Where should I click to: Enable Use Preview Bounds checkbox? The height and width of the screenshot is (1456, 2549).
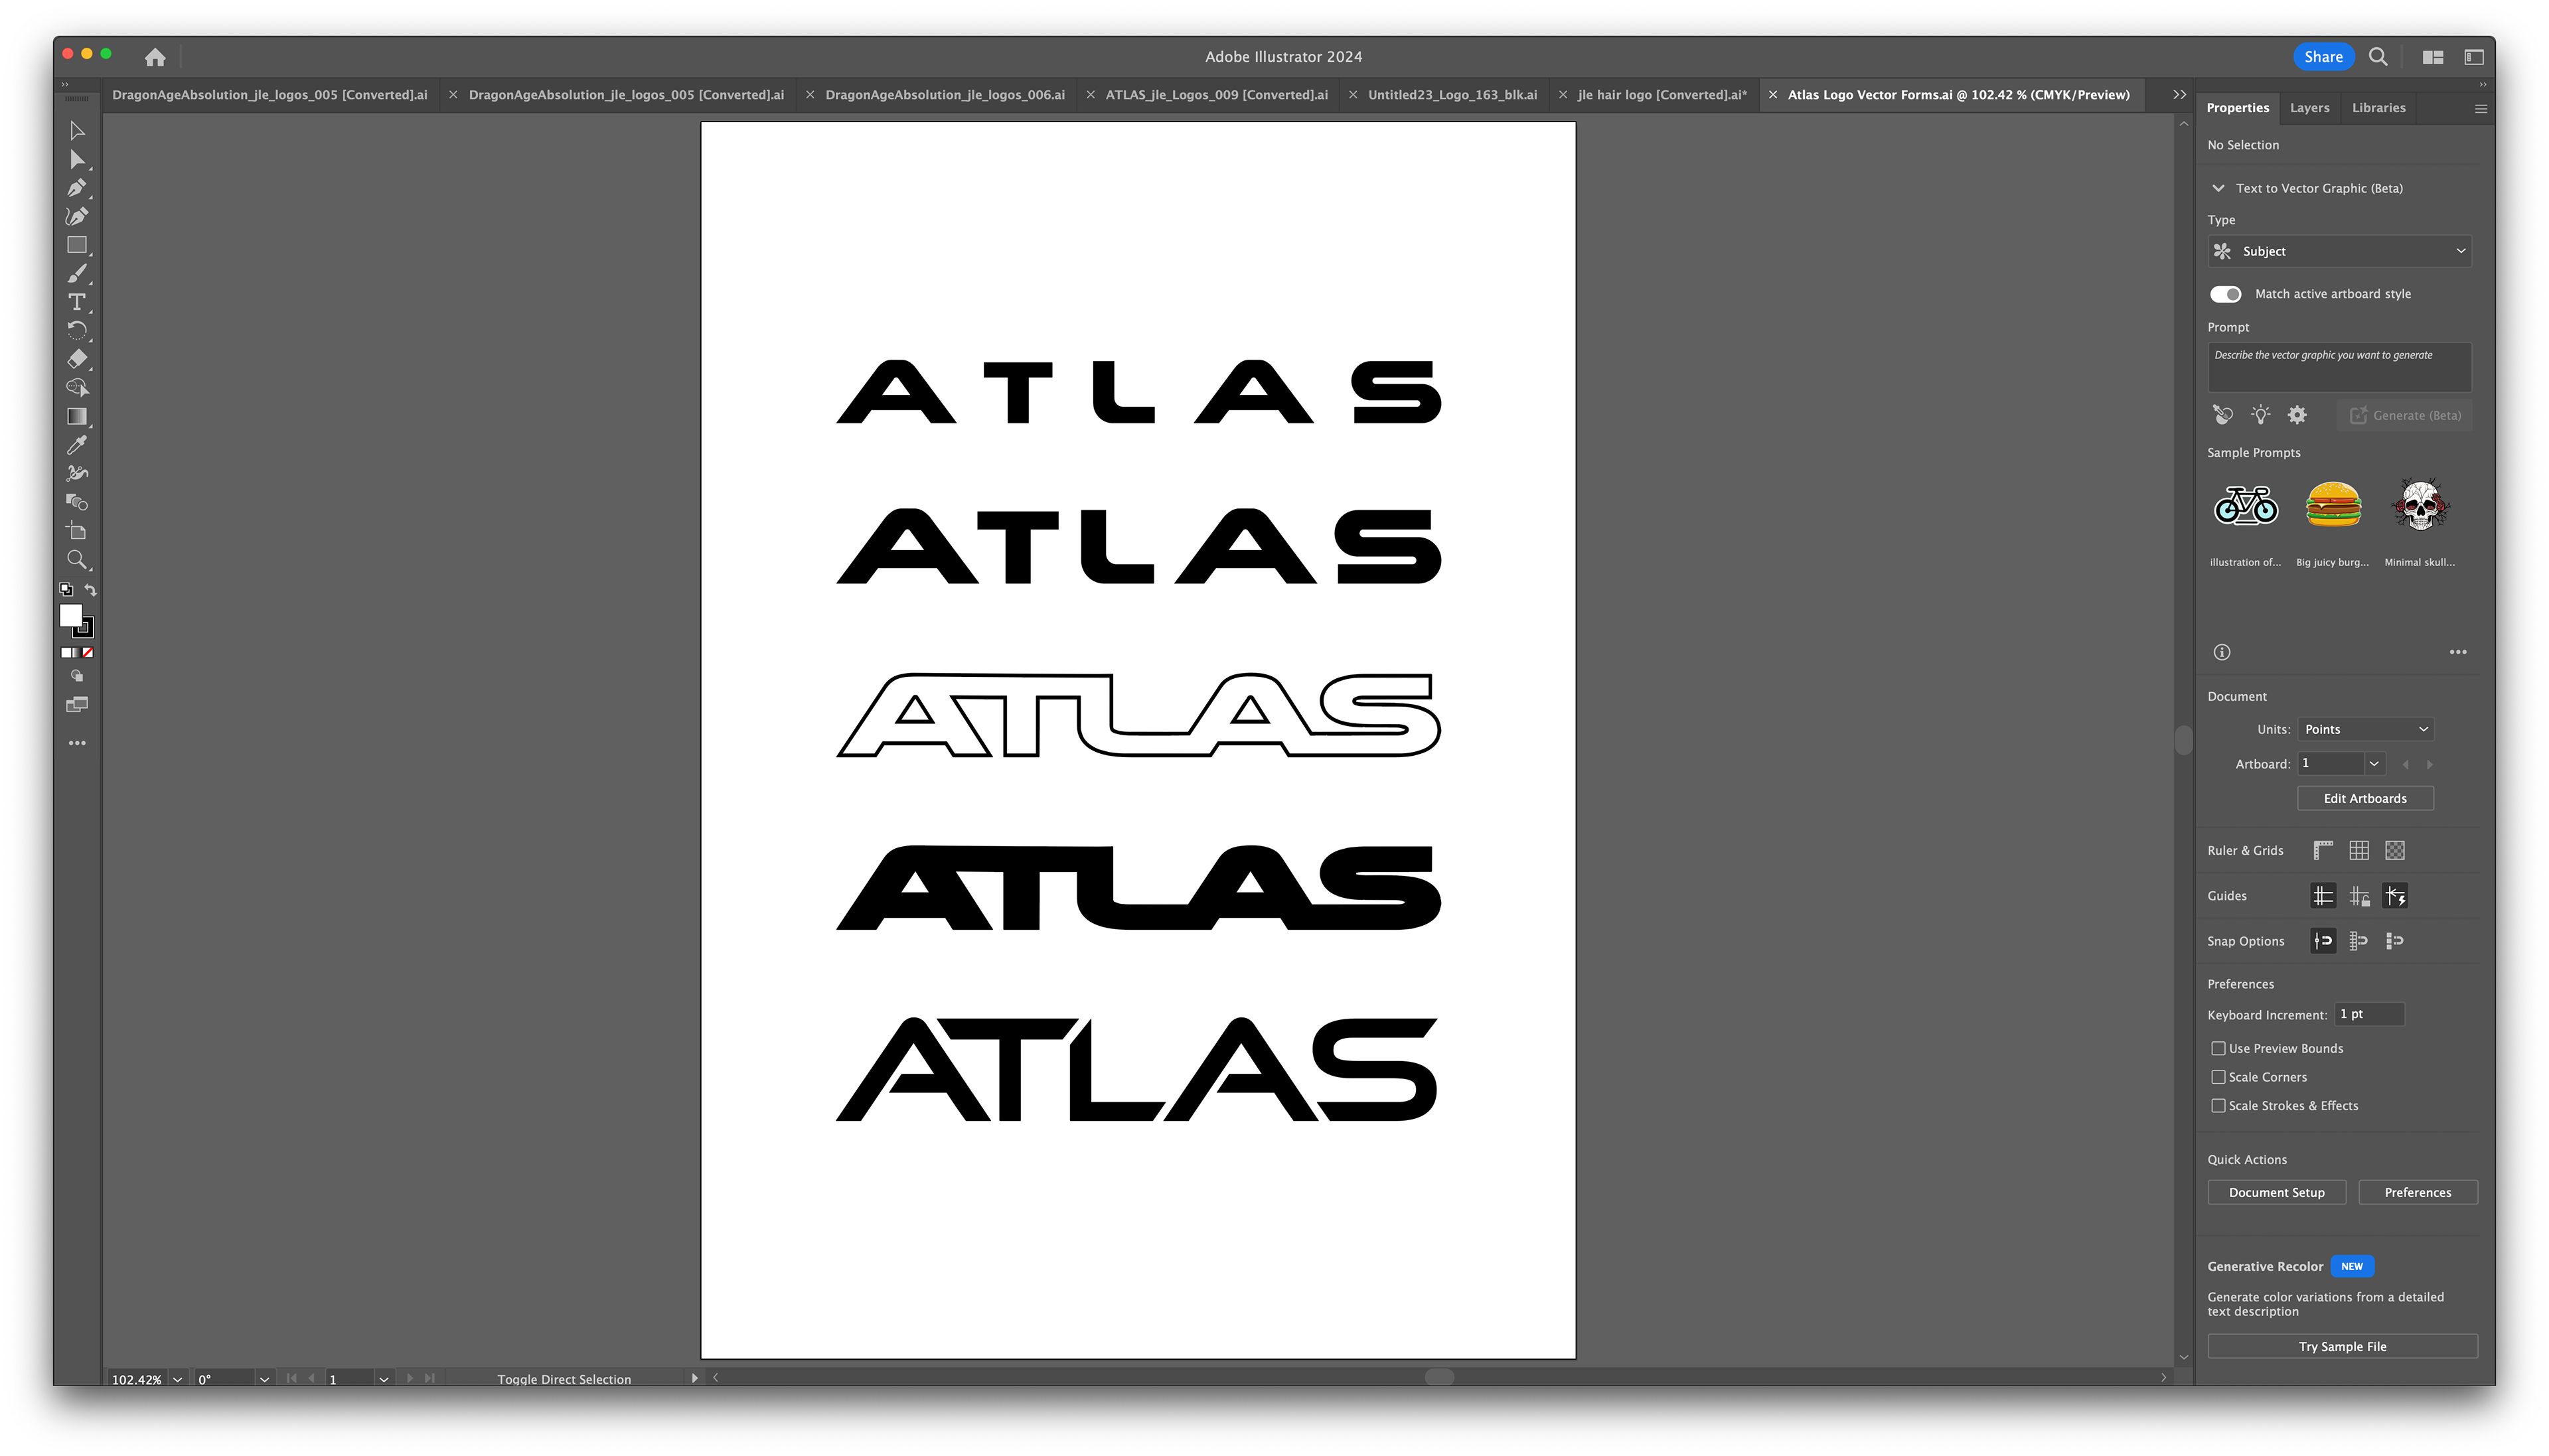pos(2218,1048)
